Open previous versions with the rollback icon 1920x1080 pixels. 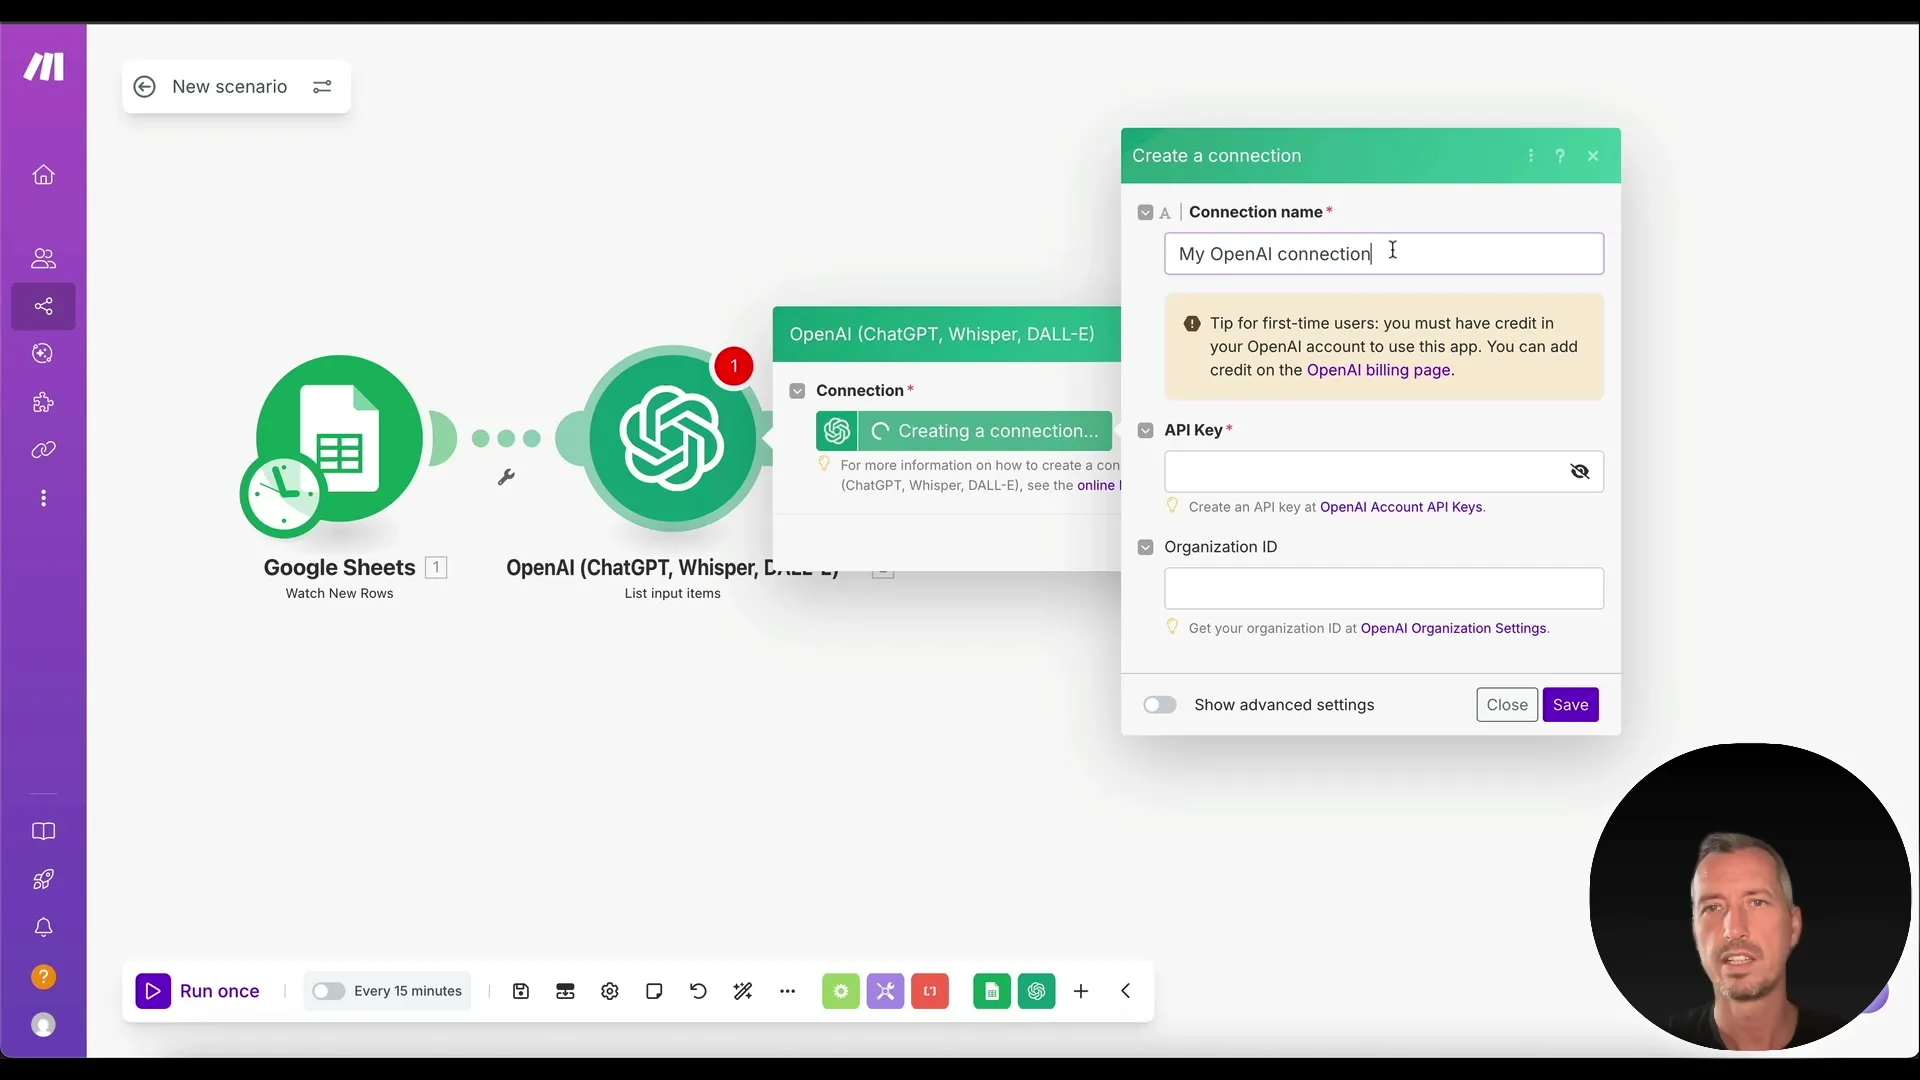click(697, 991)
